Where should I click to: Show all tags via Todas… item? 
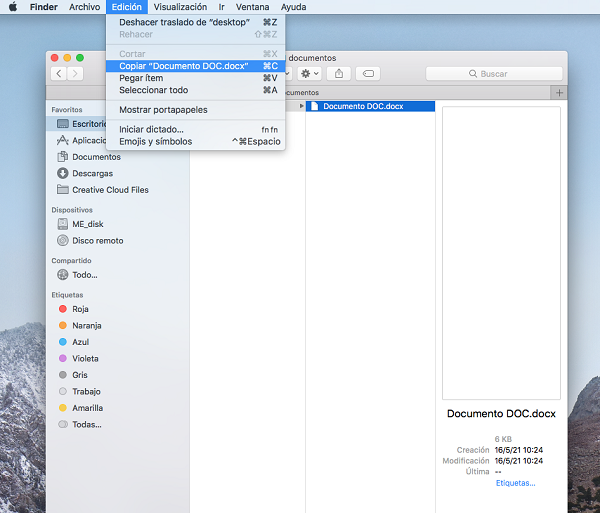(x=86, y=424)
